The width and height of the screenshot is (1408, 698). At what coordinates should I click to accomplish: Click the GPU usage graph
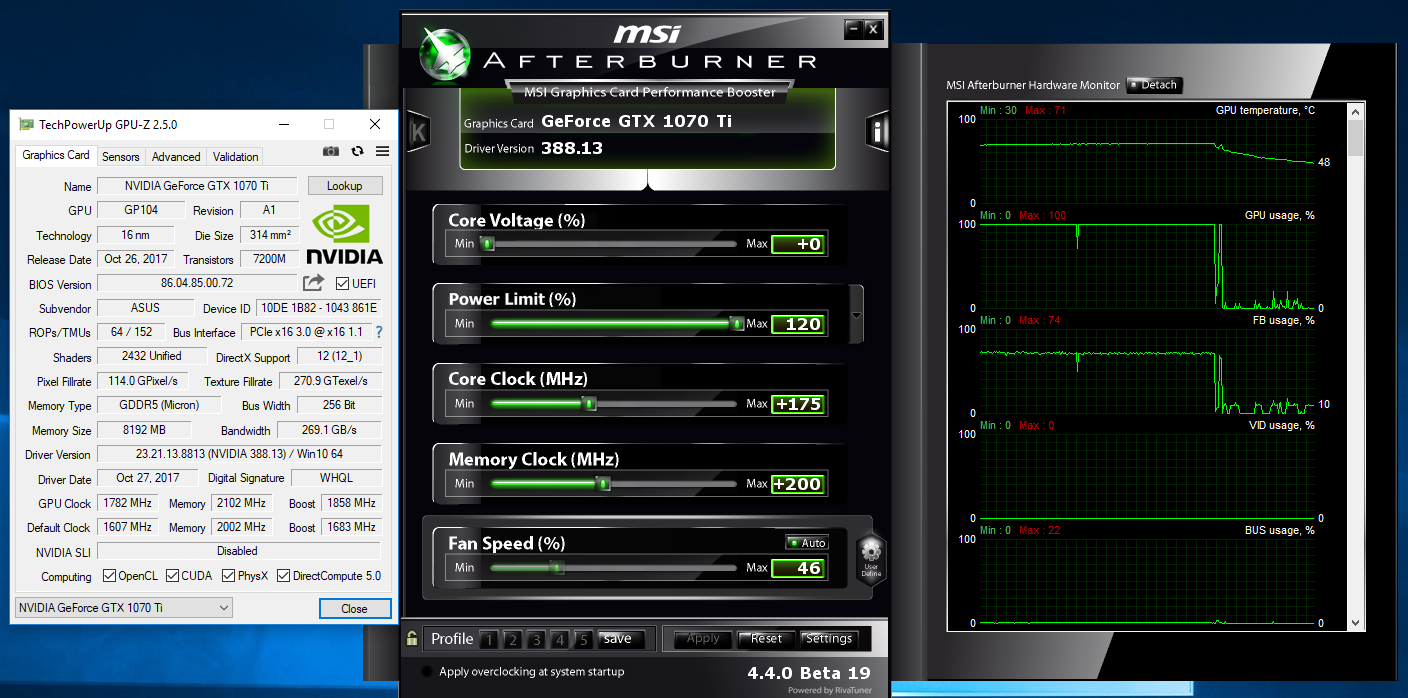click(x=1147, y=265)
